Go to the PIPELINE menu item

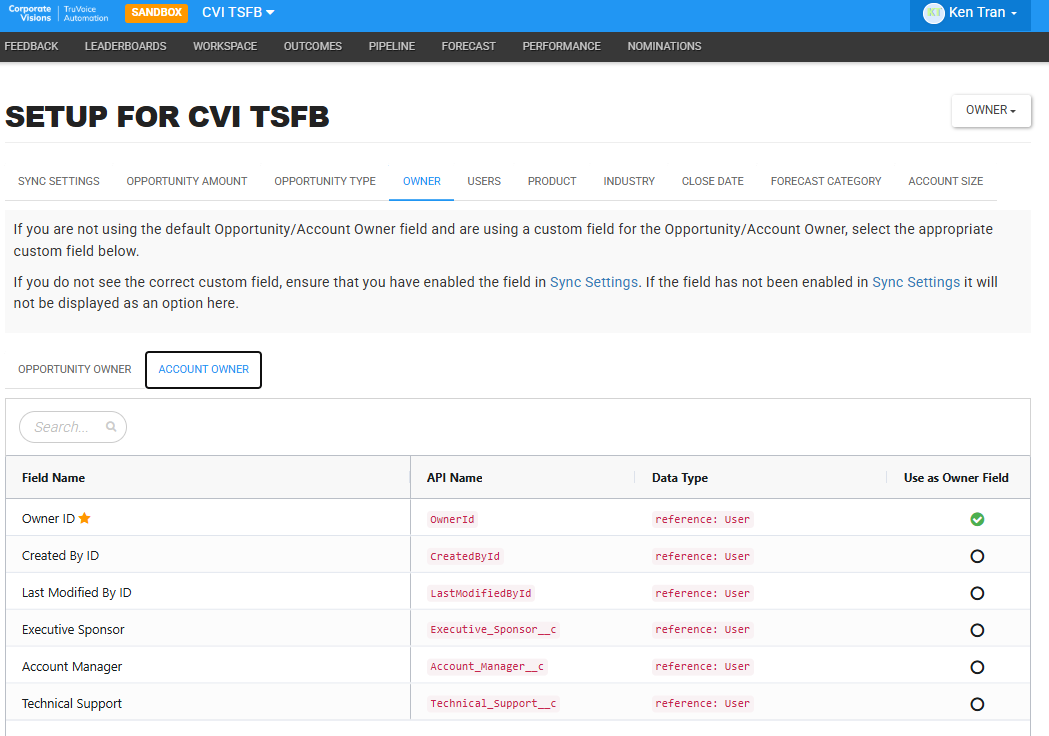(391, 46)
